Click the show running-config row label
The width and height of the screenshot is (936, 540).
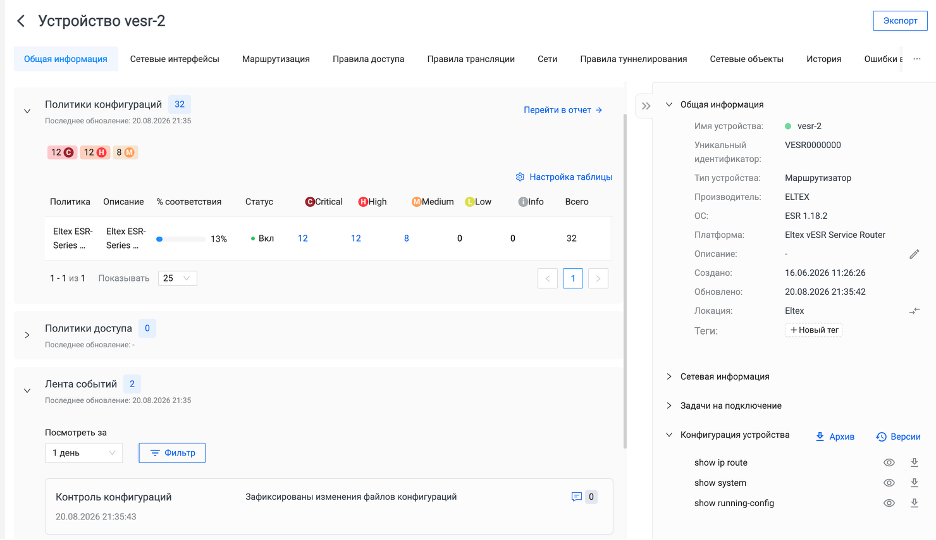[734, 503]
